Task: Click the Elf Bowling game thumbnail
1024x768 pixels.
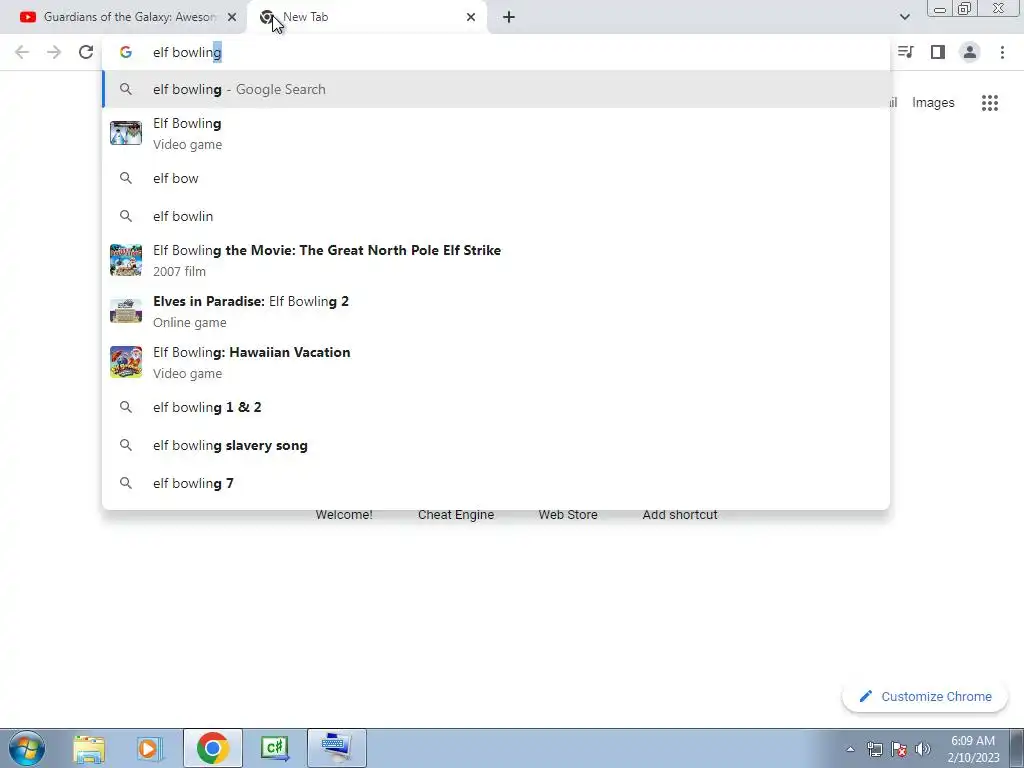Action: point(125,133)
